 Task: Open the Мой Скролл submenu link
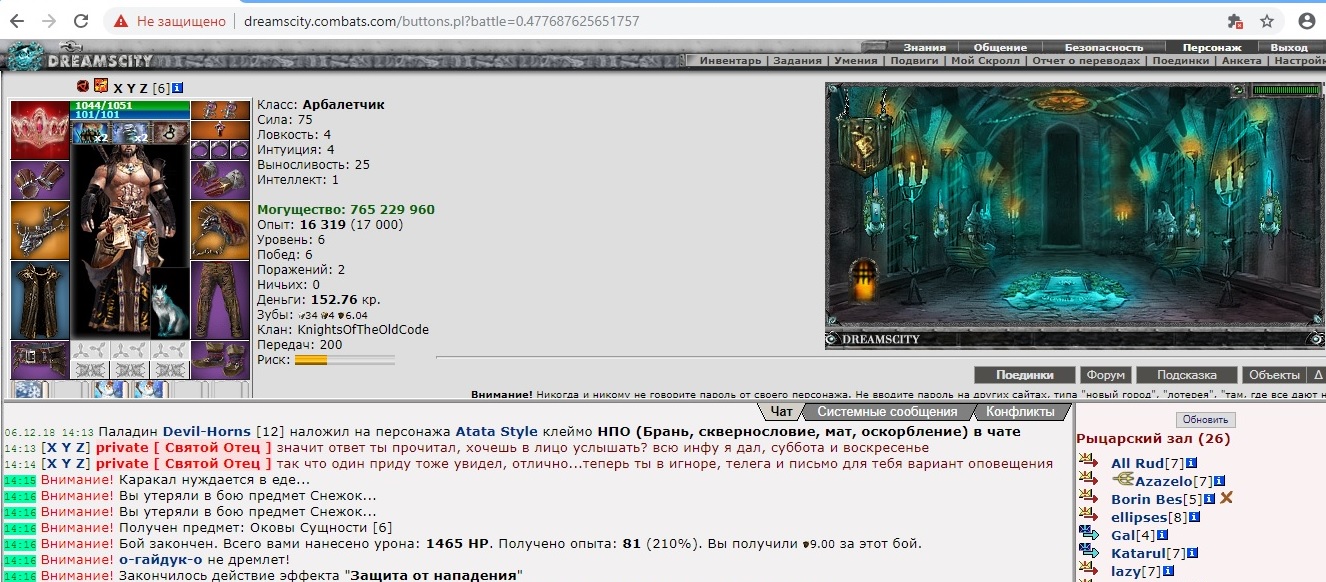(985, 61)
